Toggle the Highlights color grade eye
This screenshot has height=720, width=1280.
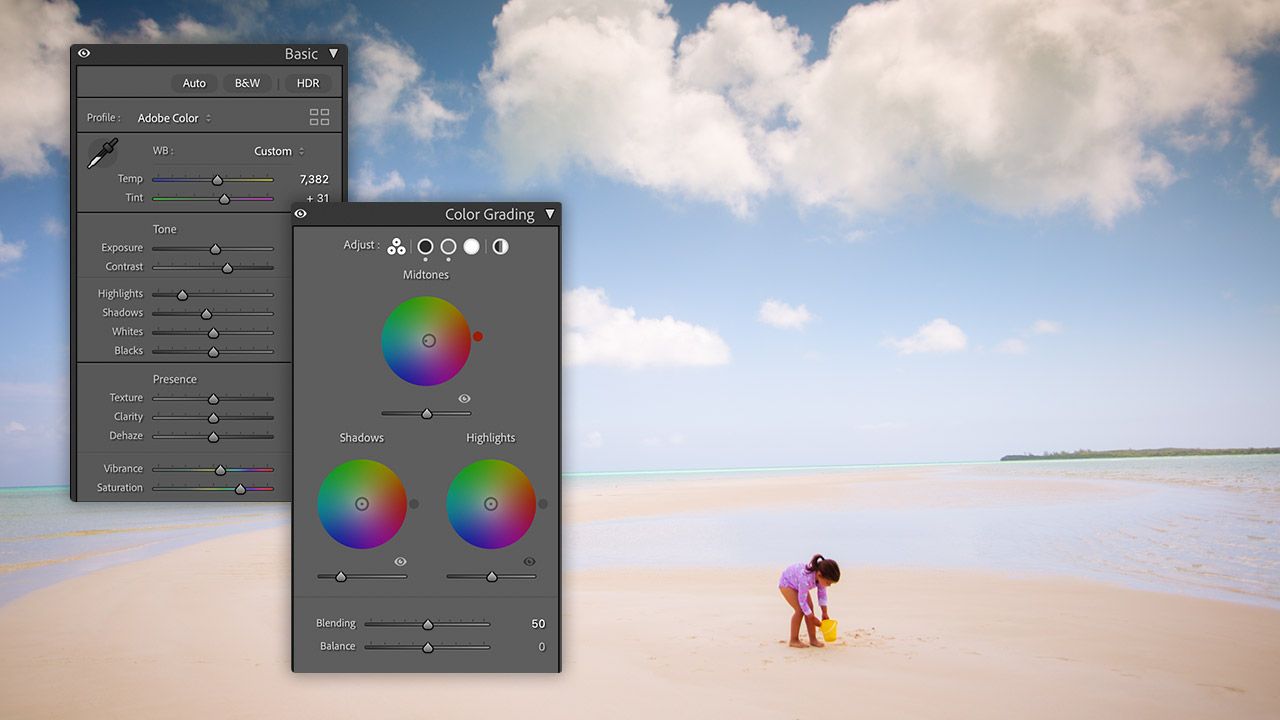coord(529,562)
